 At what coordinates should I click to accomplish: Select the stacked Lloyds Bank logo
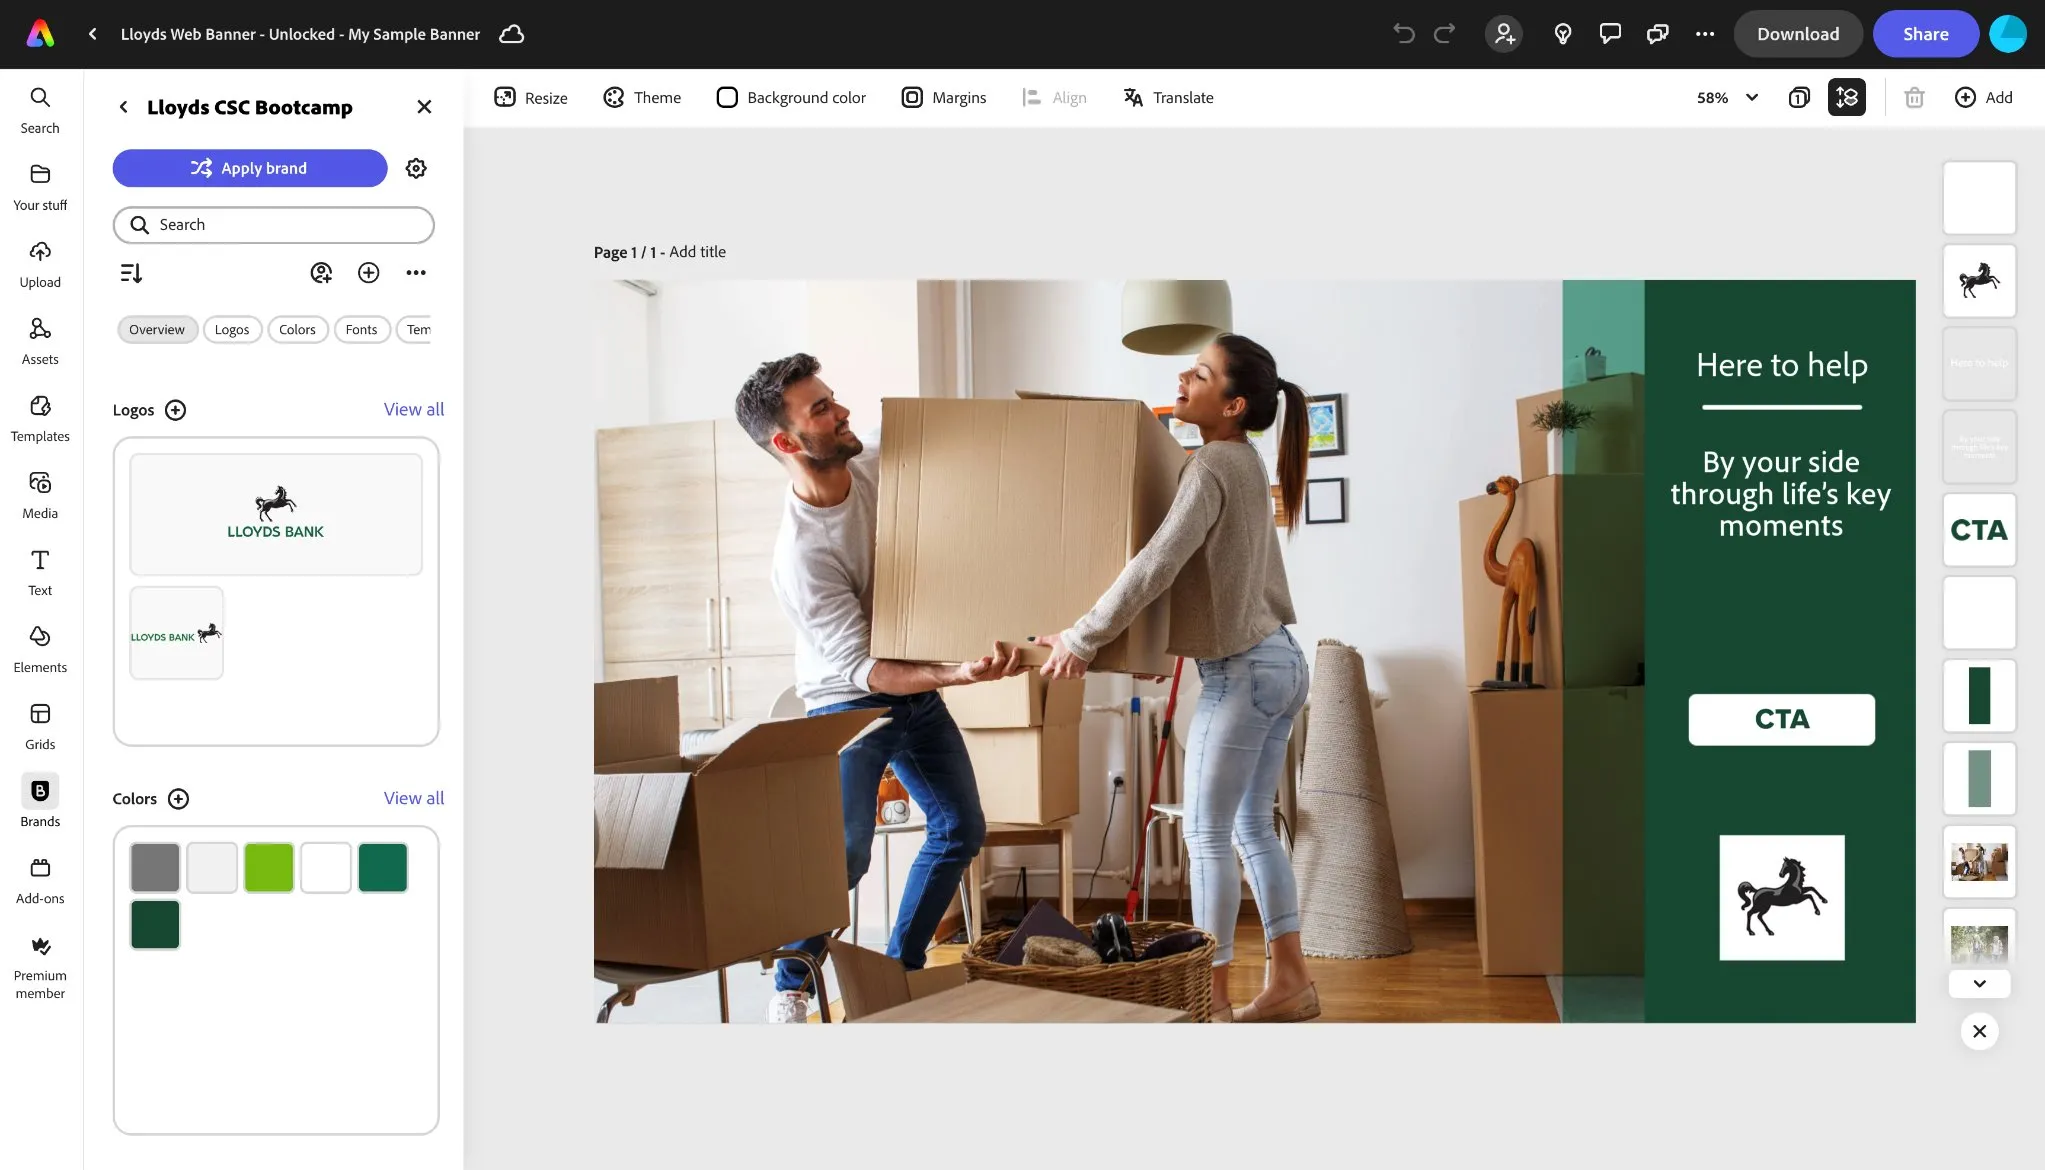pos(276,514)
